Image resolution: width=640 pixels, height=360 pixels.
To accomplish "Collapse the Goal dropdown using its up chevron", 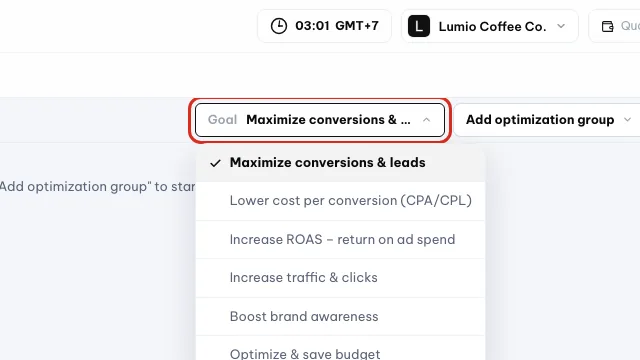I will [x=427, y=120].
